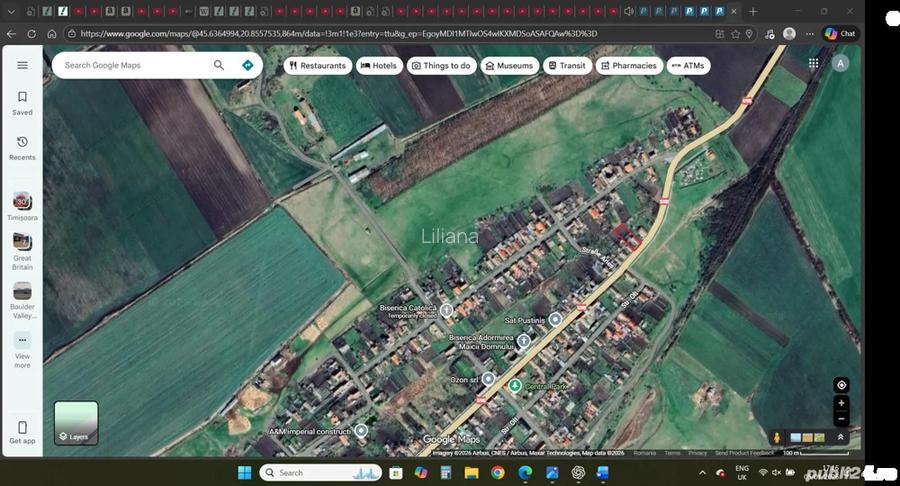Open the Saved places panel
Screen dimensions: 900x486
pyautogui.click(x=22, y=103)
